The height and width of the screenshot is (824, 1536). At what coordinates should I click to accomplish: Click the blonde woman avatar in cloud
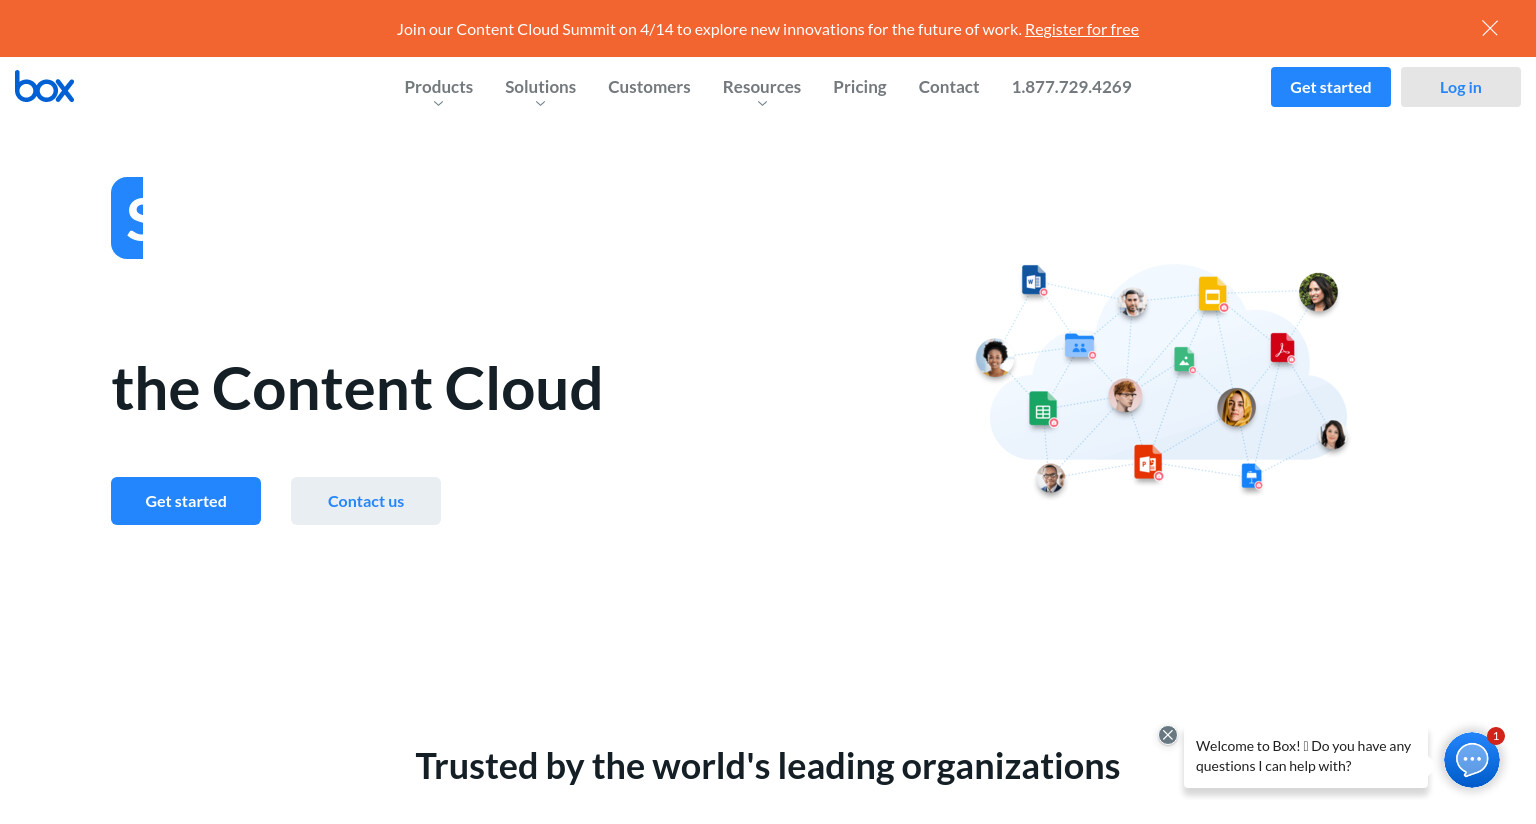point(1236,407)
